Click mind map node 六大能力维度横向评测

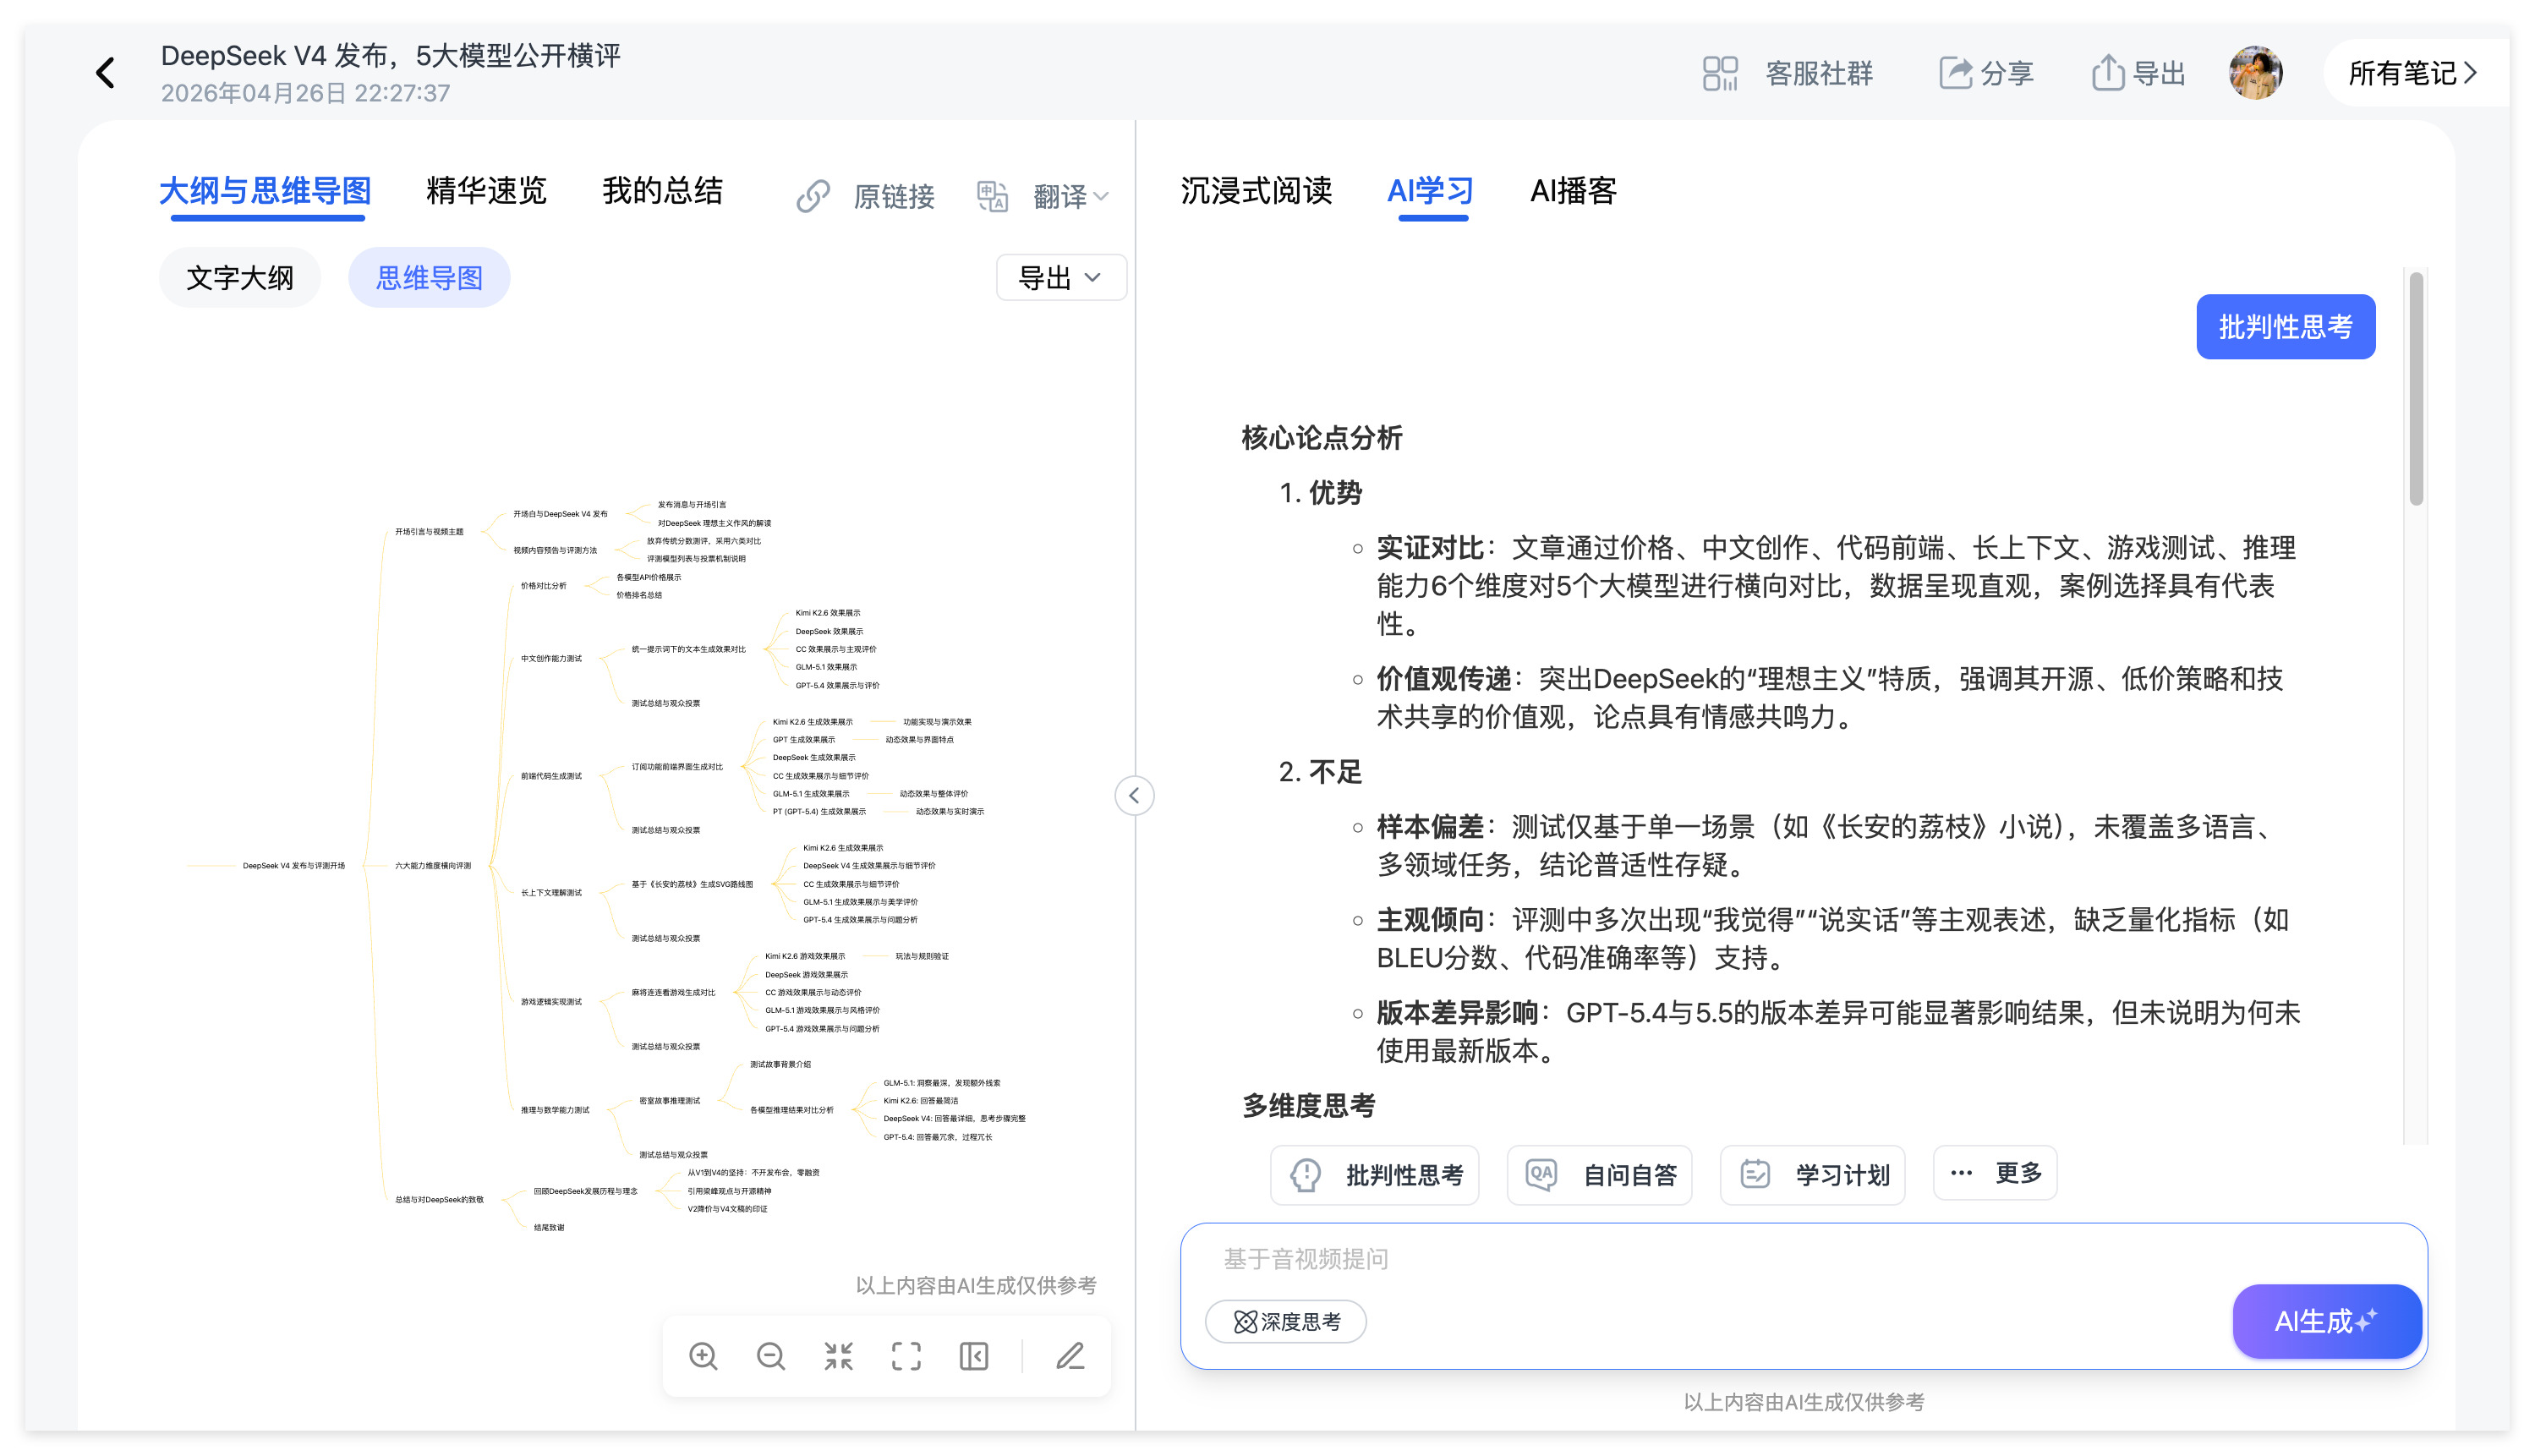433,866
